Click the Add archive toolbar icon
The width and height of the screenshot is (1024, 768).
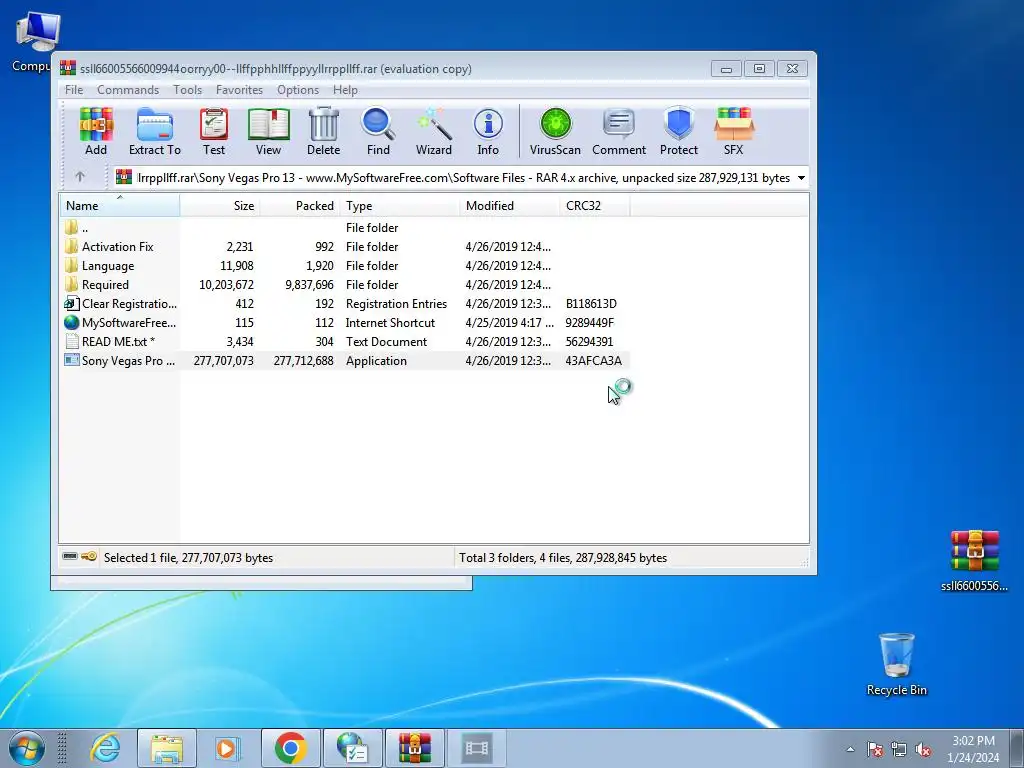96,131
